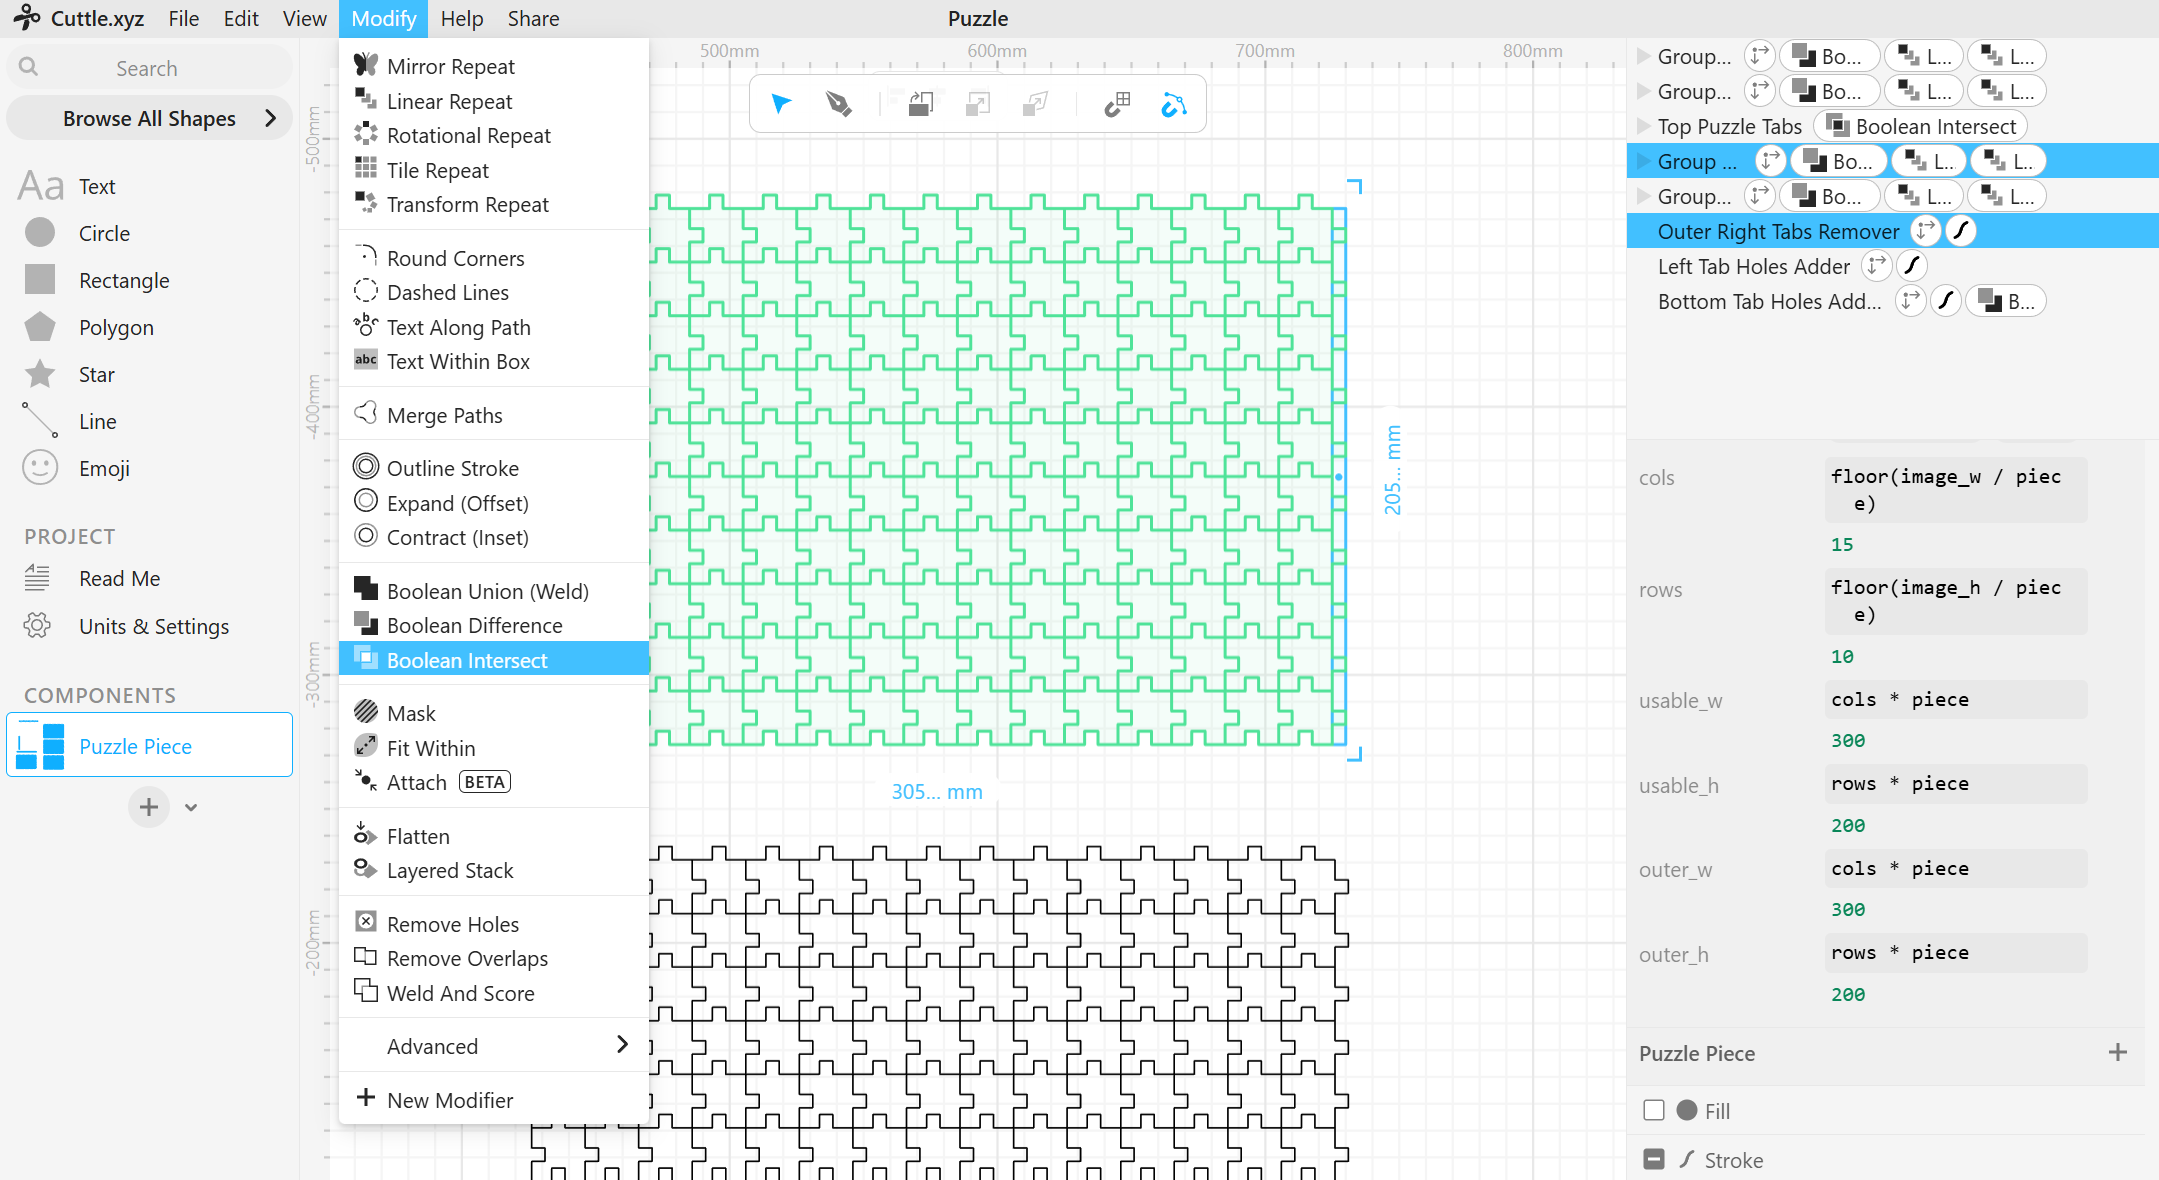Click the Puzzle Piece component thumbnail

pos(40,745)
